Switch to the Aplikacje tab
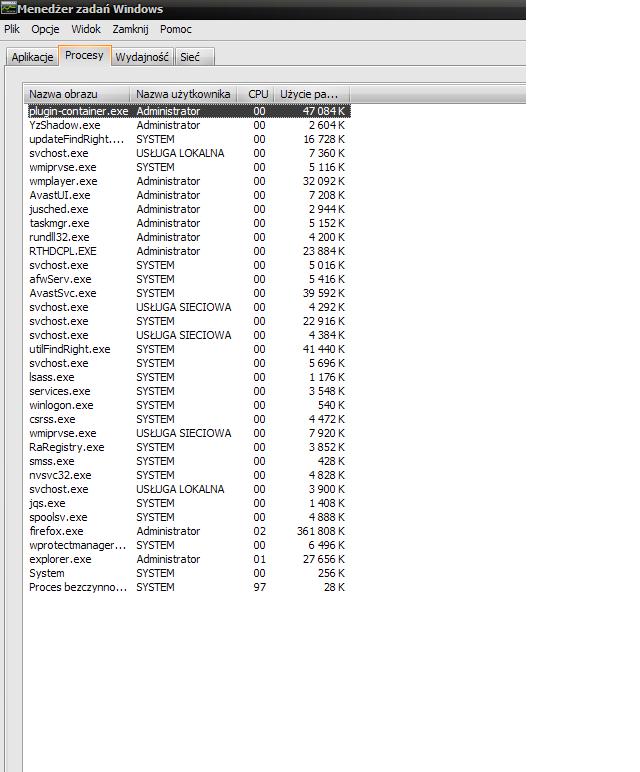Image resolution: width=640 pixels, height=772 pixels. [32, 57]
